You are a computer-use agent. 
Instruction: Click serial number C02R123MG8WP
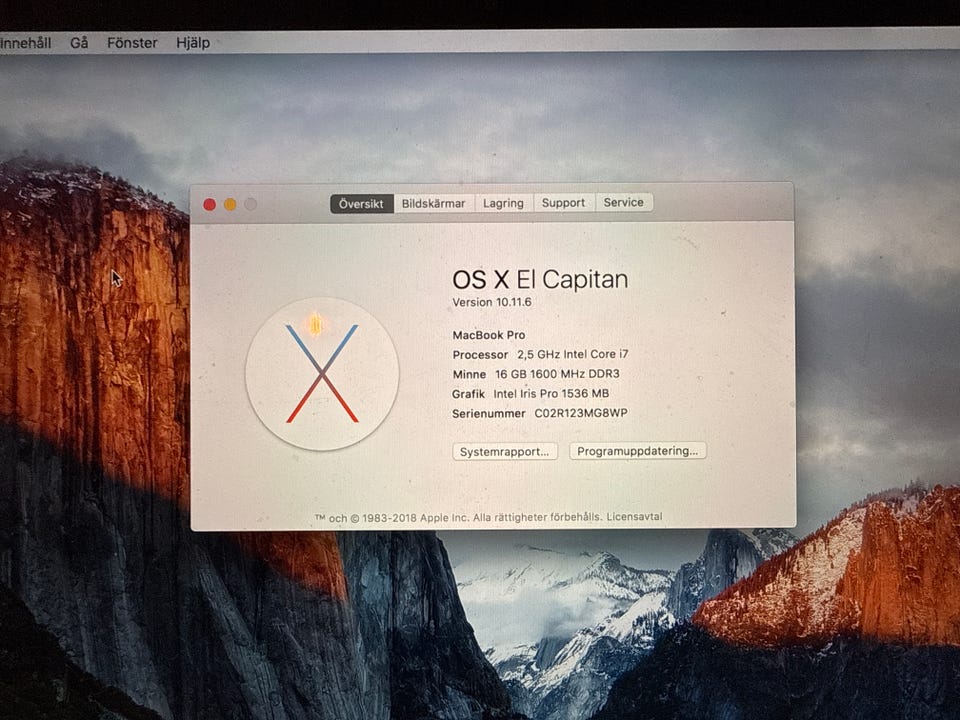coord(581,413)
